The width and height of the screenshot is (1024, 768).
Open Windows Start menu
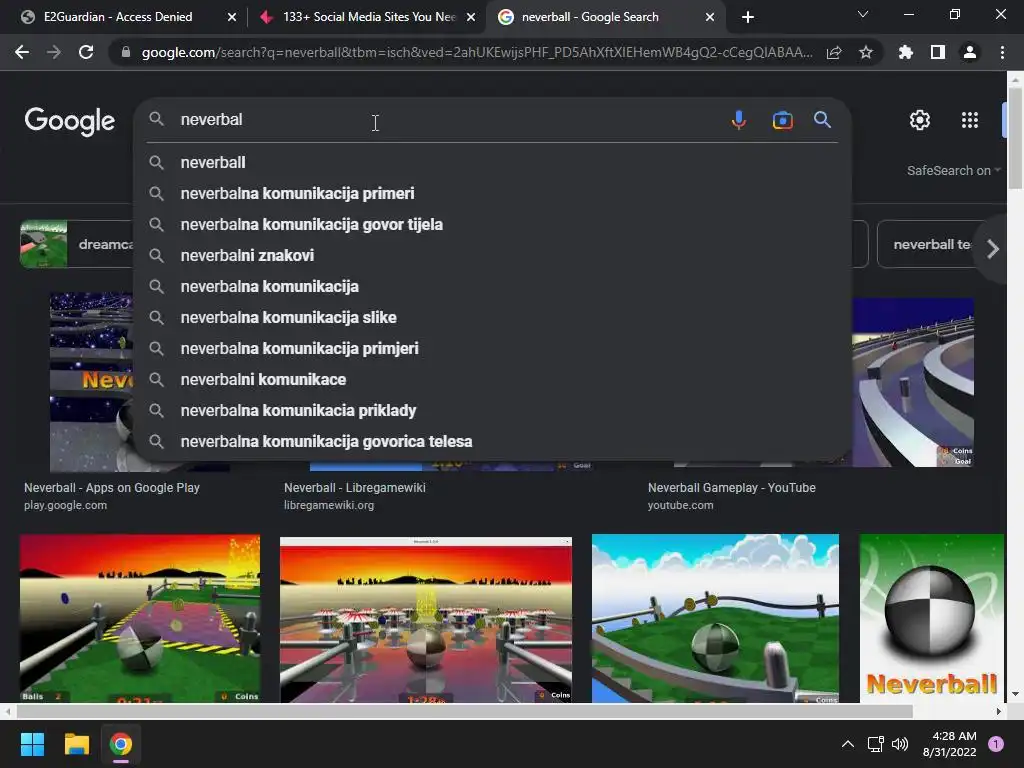pos(32,744)
